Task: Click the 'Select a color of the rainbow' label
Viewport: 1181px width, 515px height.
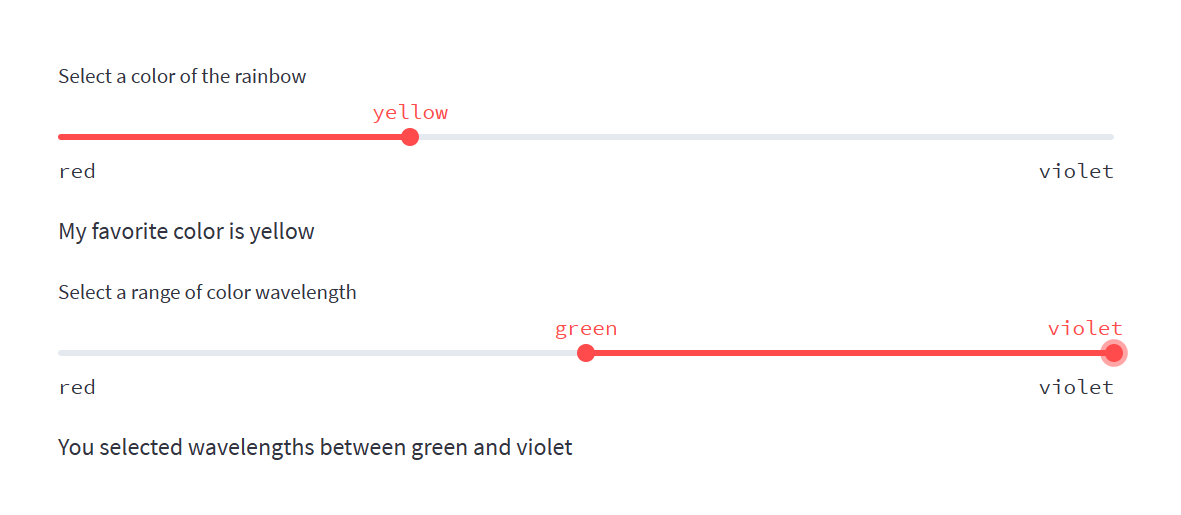Action: point(182,76)
